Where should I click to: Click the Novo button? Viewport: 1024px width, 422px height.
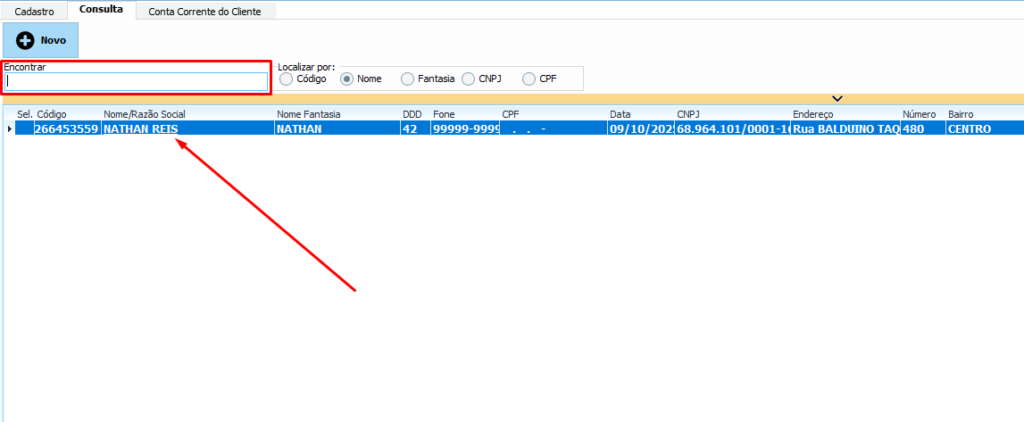(x=41, y=41)
